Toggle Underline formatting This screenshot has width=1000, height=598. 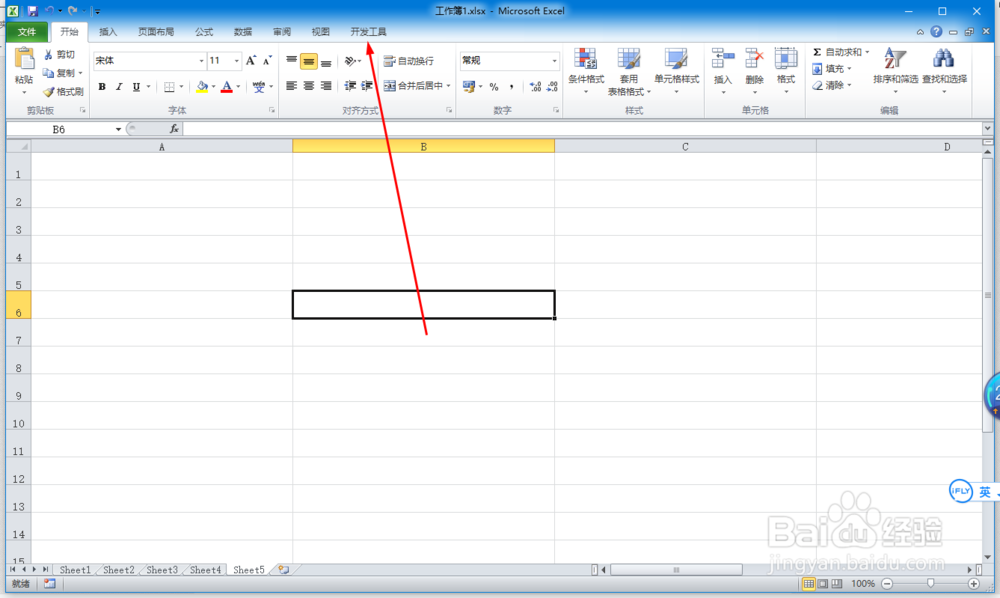[136, 87]
